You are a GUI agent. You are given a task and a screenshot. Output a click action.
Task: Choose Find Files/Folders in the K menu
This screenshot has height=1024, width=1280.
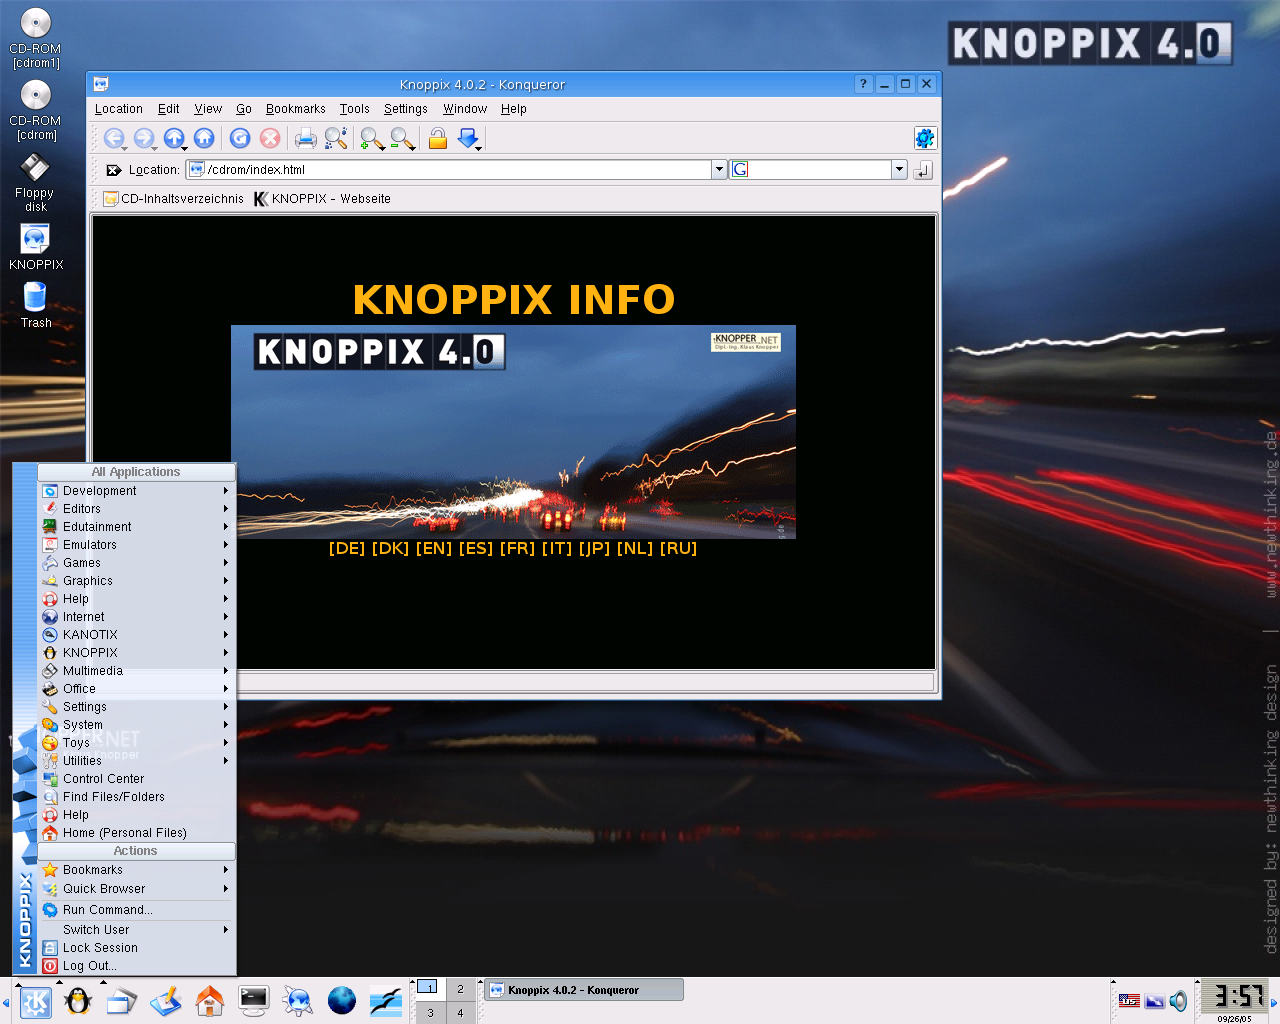[x=136, y=797]
